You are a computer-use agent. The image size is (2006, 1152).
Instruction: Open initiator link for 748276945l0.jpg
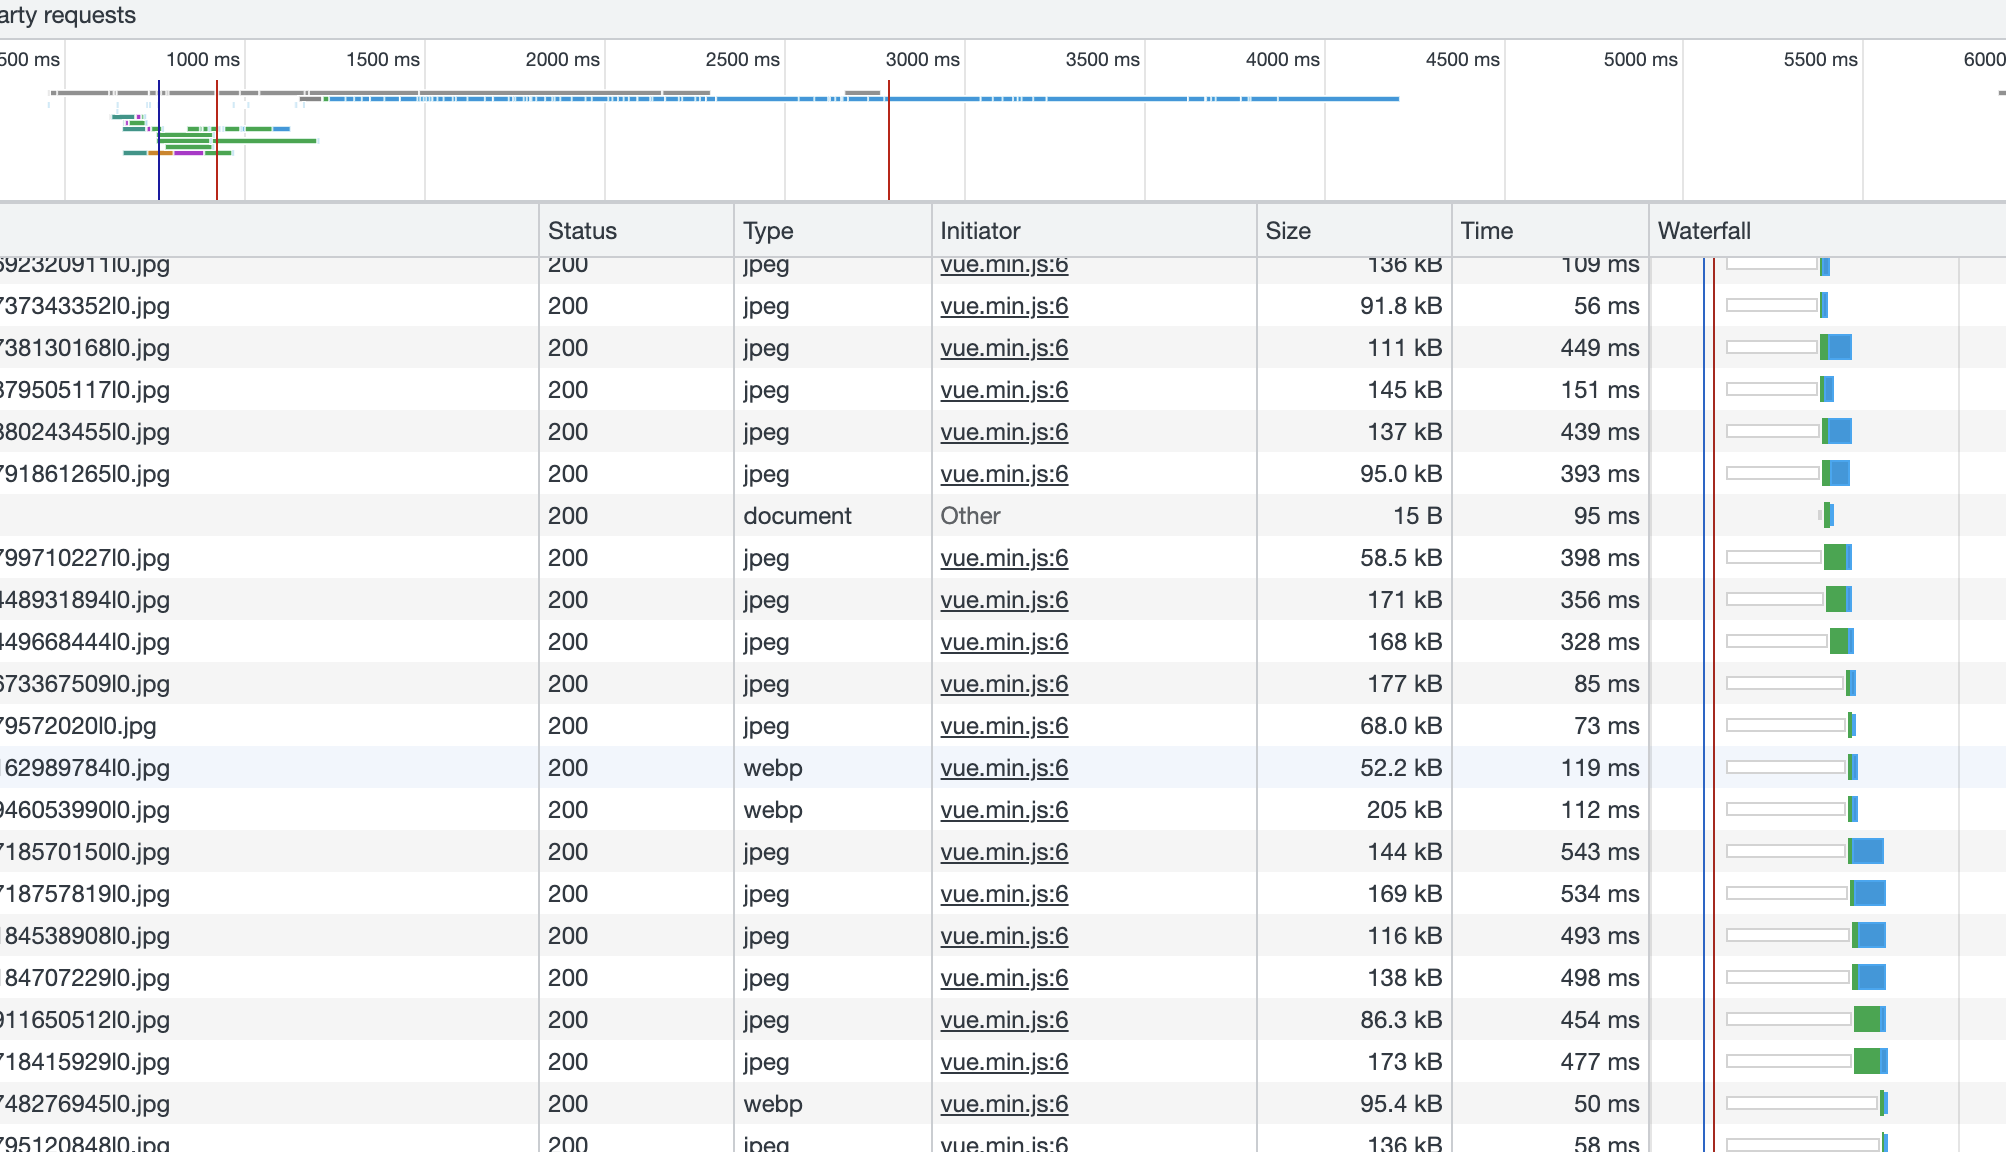click(1003, 1104)
